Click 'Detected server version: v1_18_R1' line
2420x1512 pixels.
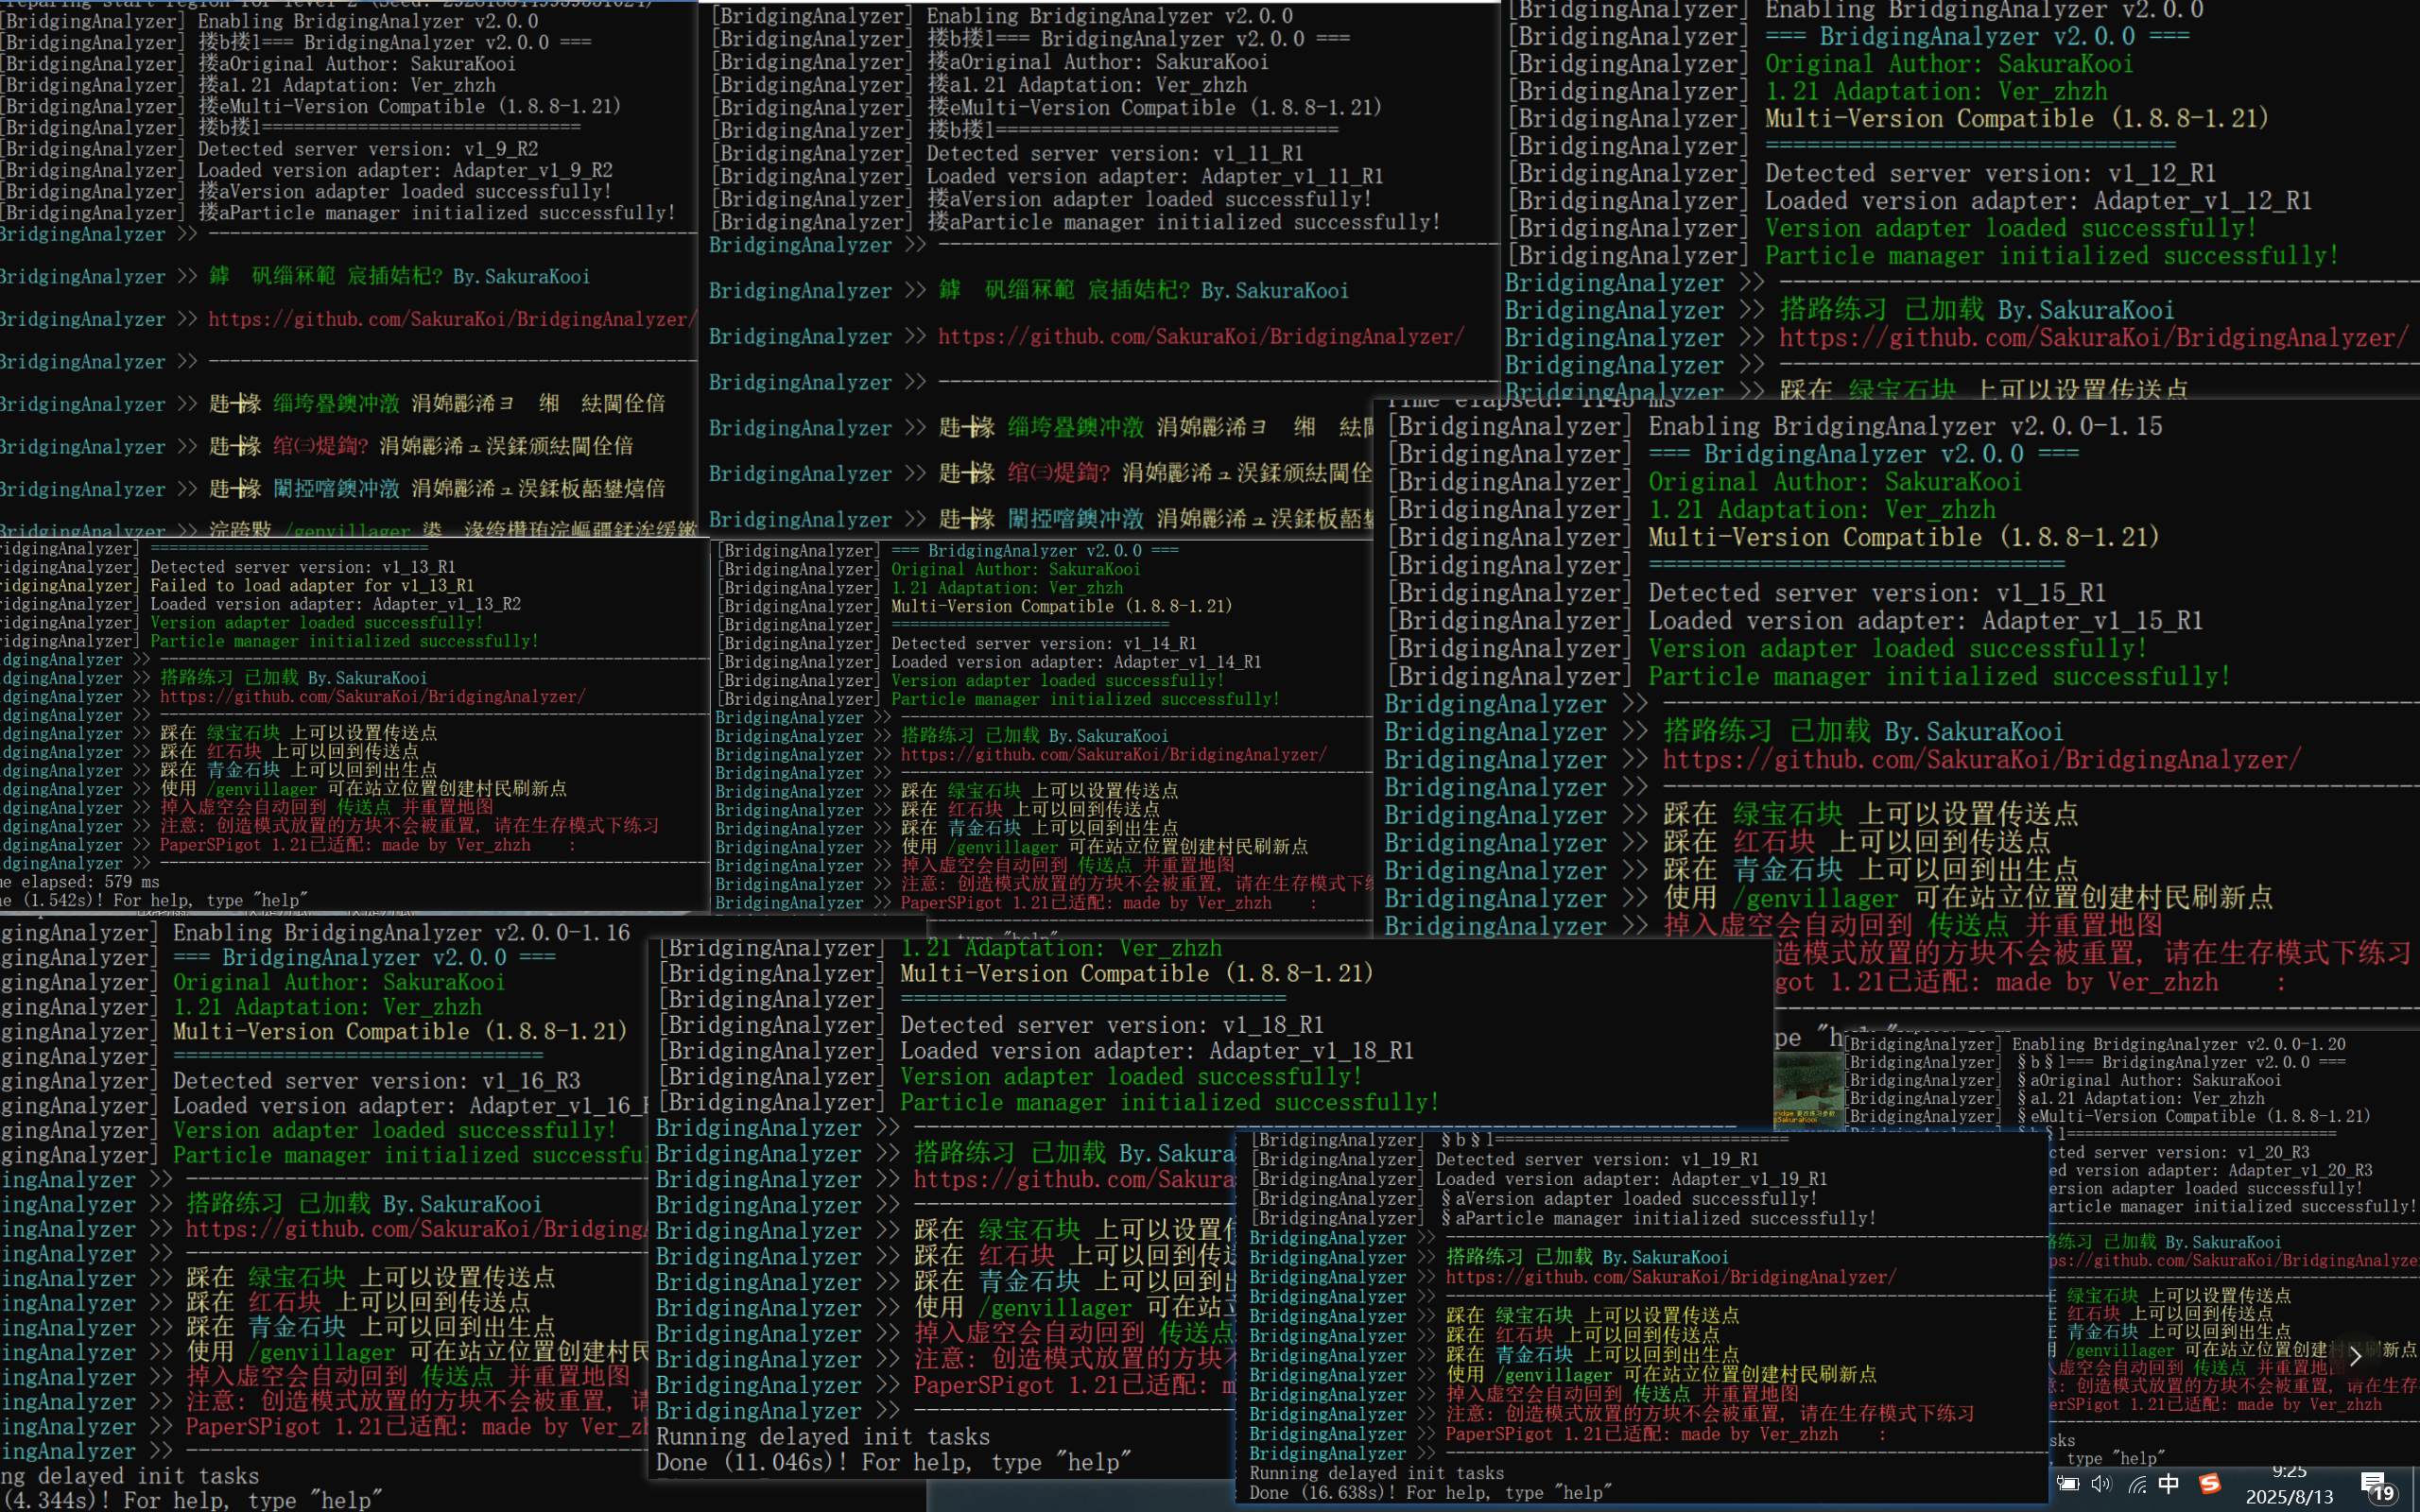coord(1112,1025)
